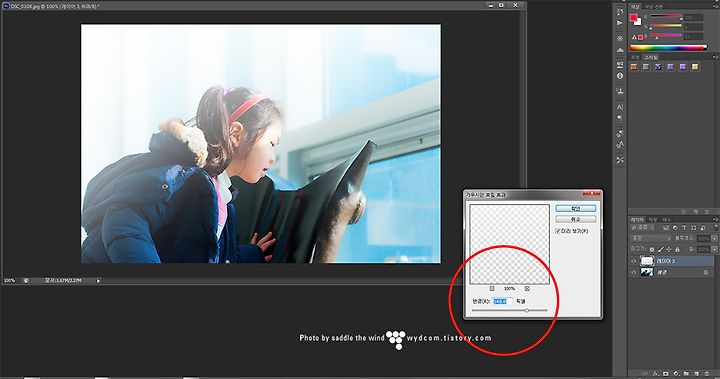Screen dimensions: 720x379
Task: Toggle lock image pixels brush icon
Action: [x=661, y=249]
